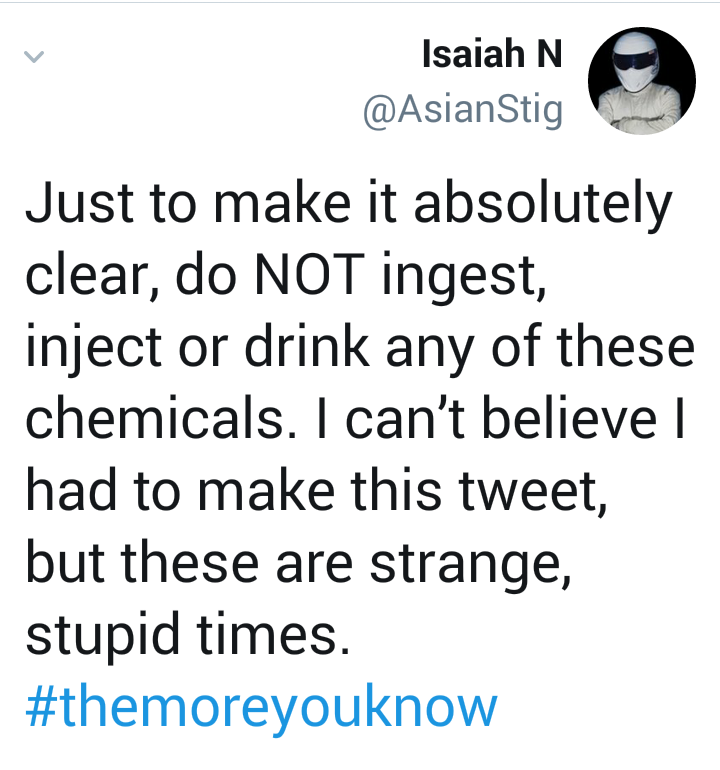Viewport: 720px width, 770px height.
Task: Click the word "believe" in the tweet text
Action: pos(569,418)
